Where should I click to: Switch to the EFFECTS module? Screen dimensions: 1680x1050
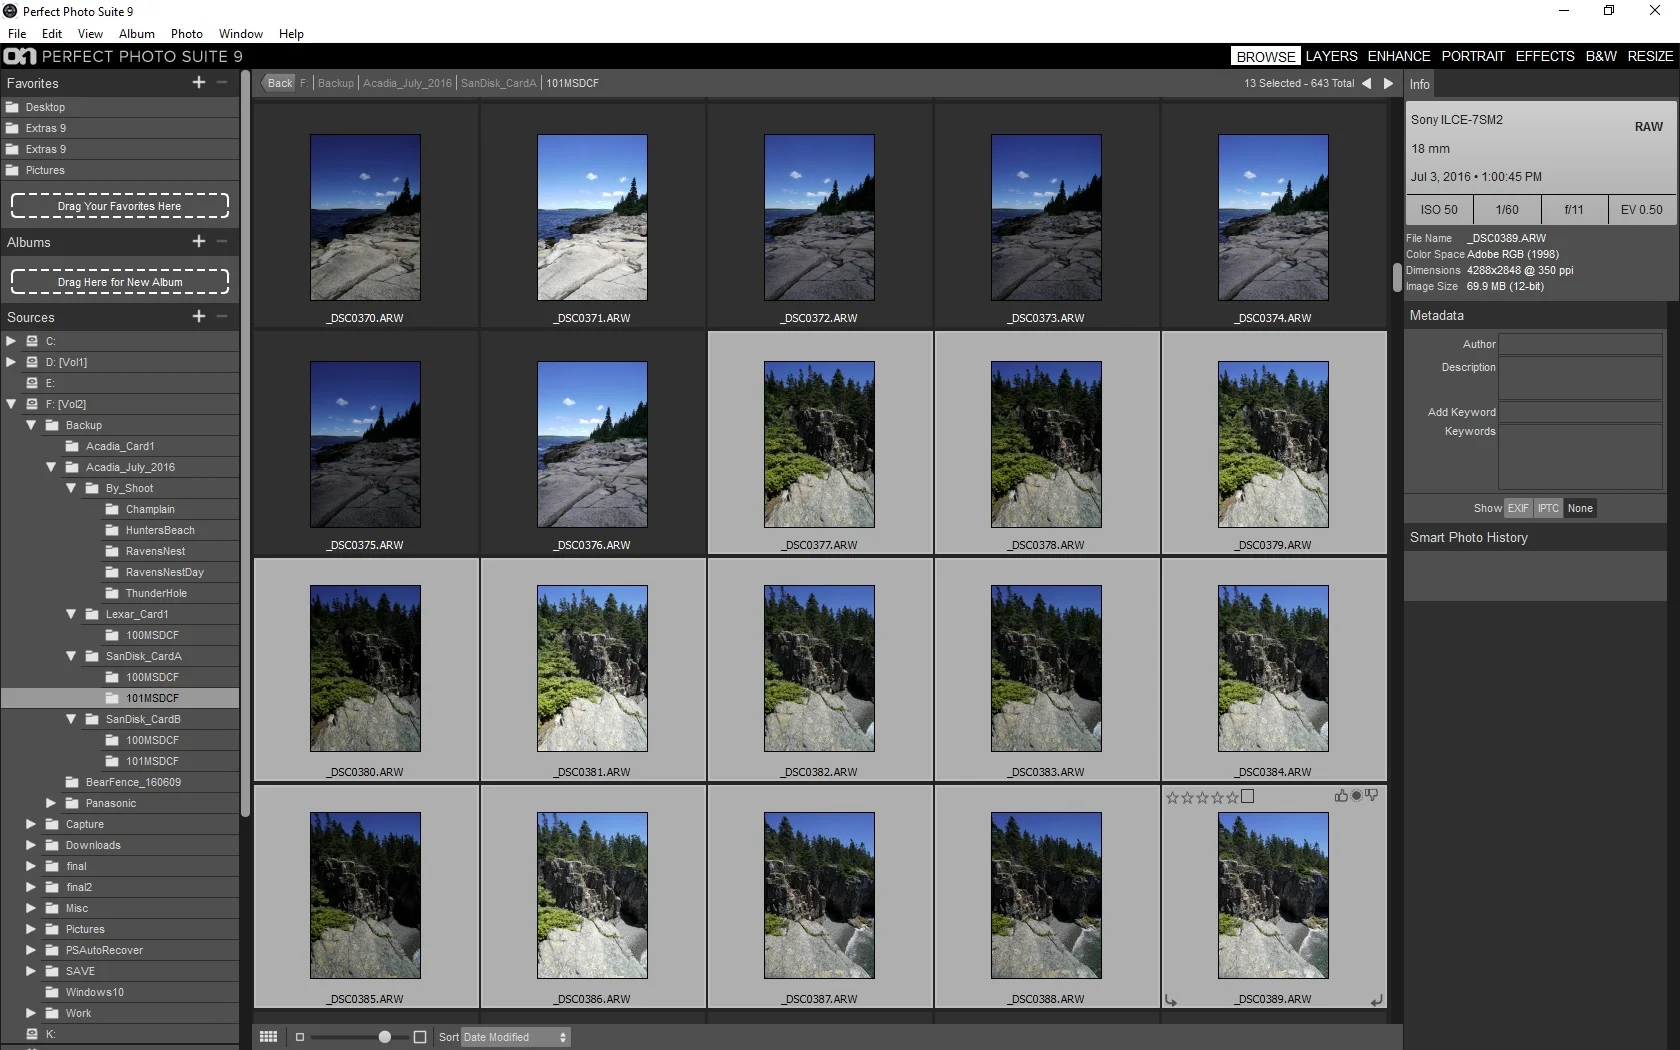pos(1545,56)
